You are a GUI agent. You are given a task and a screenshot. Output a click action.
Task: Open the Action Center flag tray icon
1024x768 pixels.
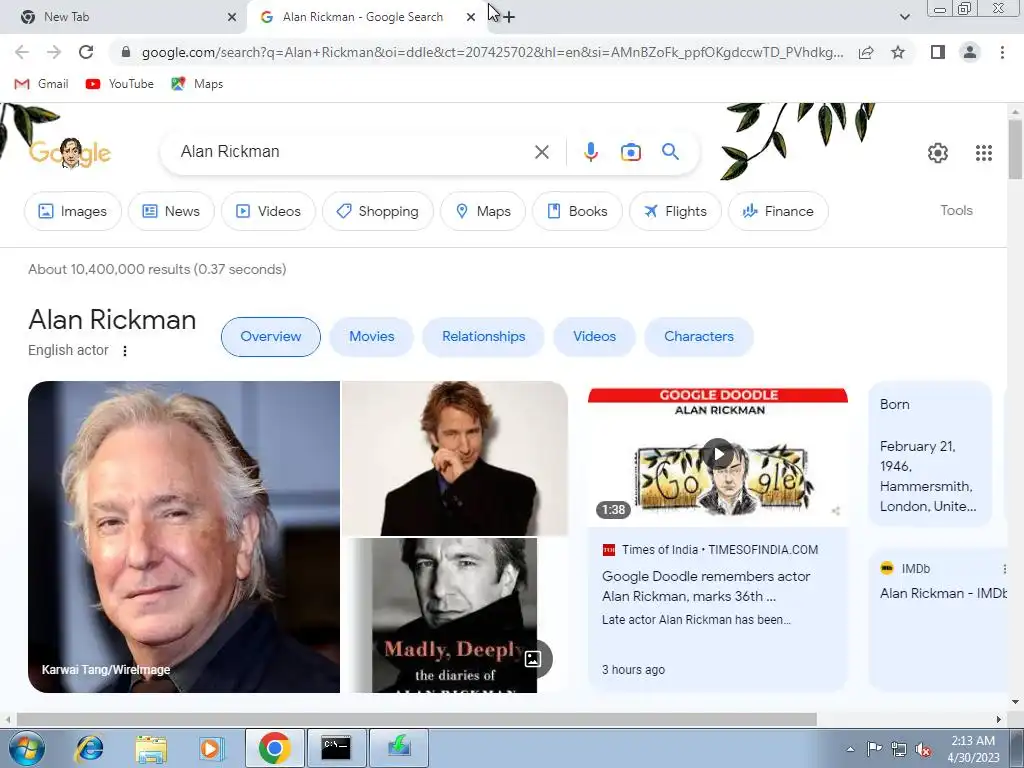[874, 748]
